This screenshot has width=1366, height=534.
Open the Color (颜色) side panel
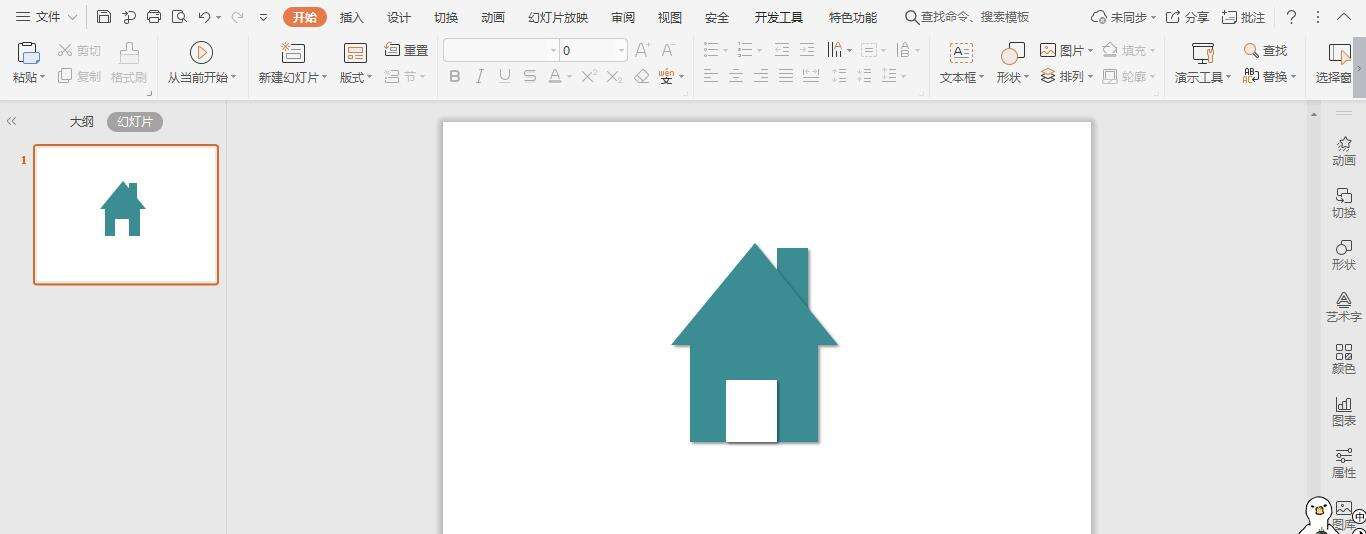pos(1343,359)
